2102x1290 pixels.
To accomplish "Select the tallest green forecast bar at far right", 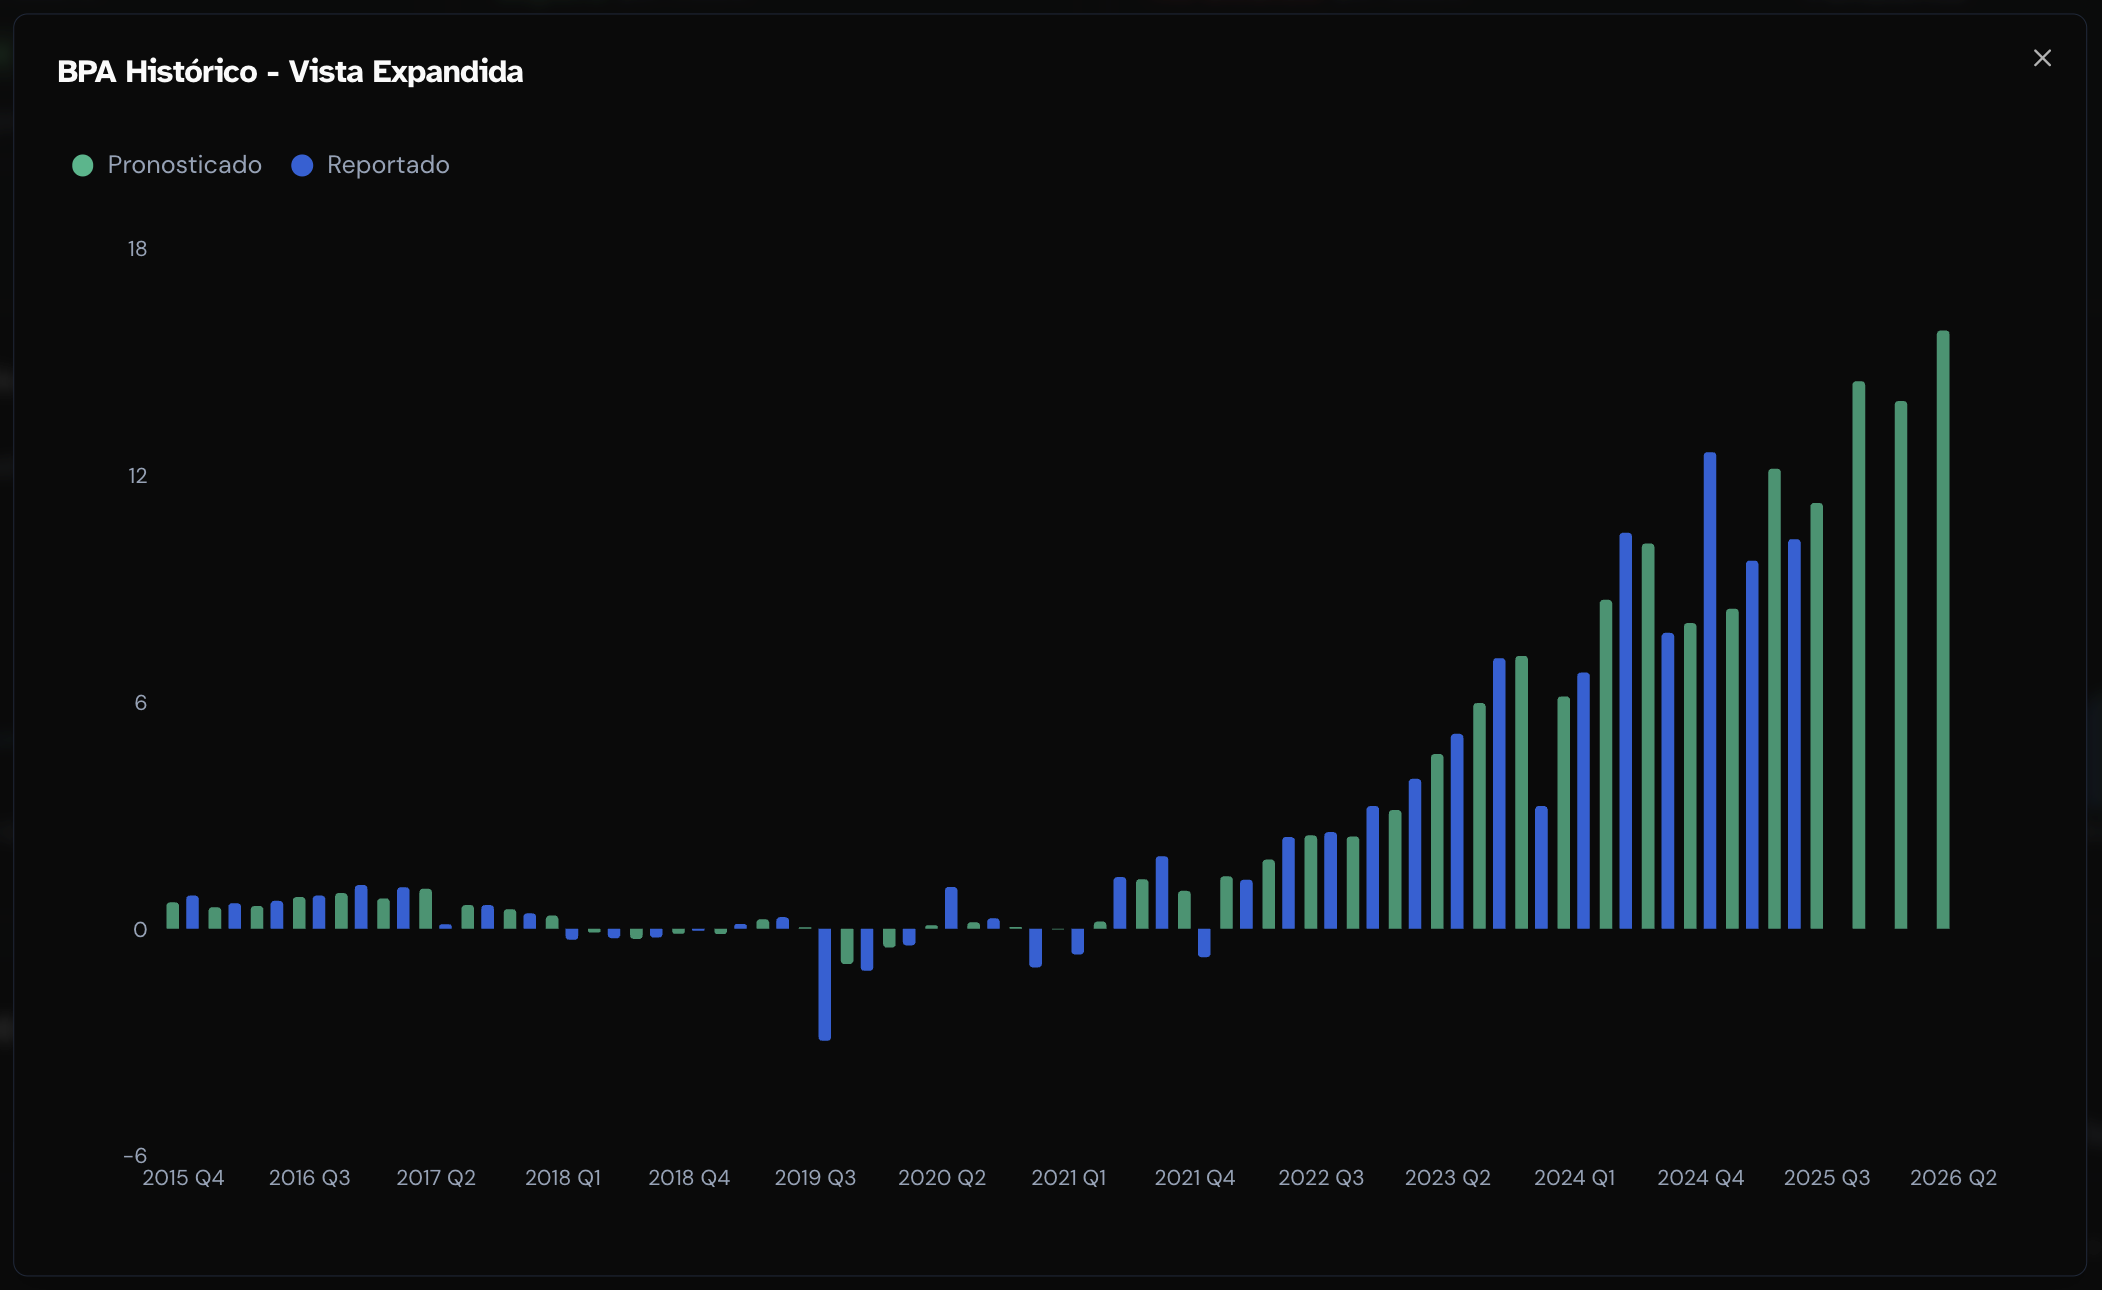I will [x=1943, y=630].
